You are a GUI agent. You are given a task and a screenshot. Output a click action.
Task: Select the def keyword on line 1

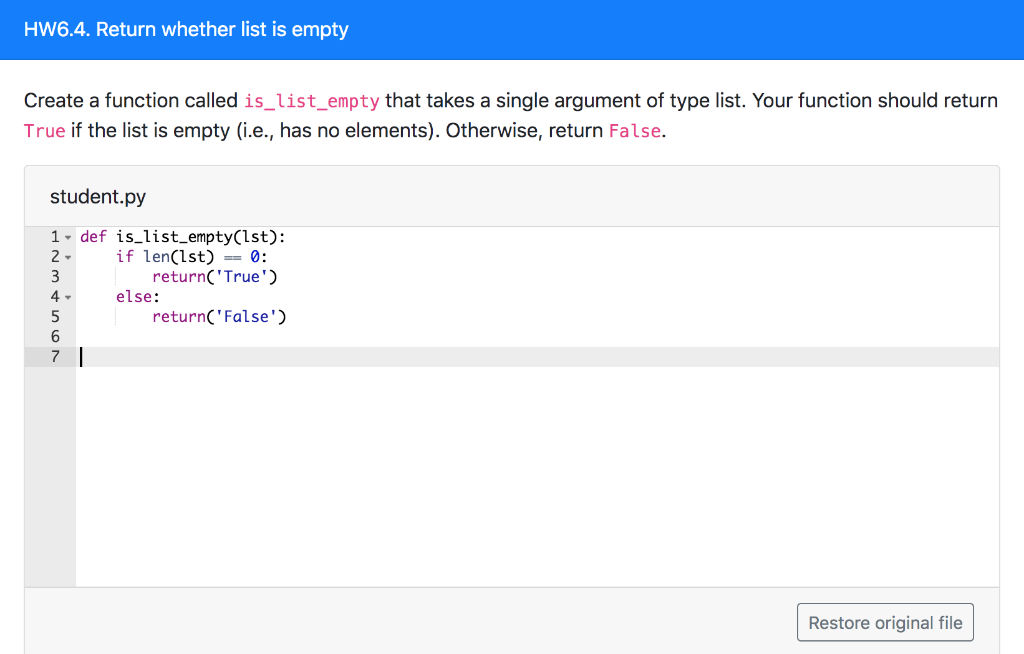point(92,236)
